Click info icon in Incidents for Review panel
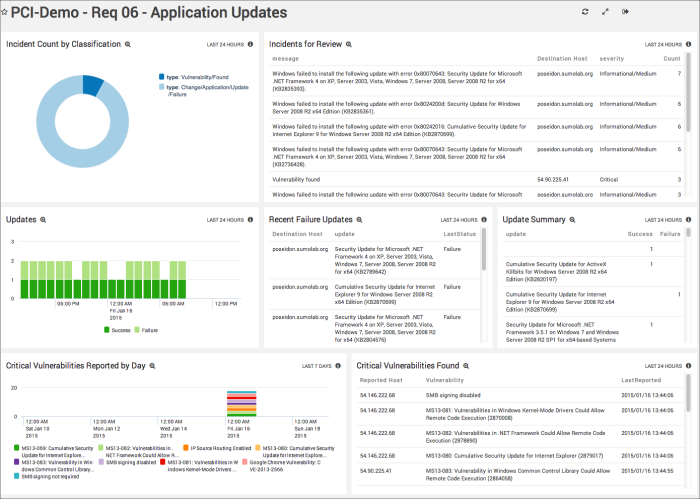The height and width of the screenshot is (499, 700). [687, 45]
